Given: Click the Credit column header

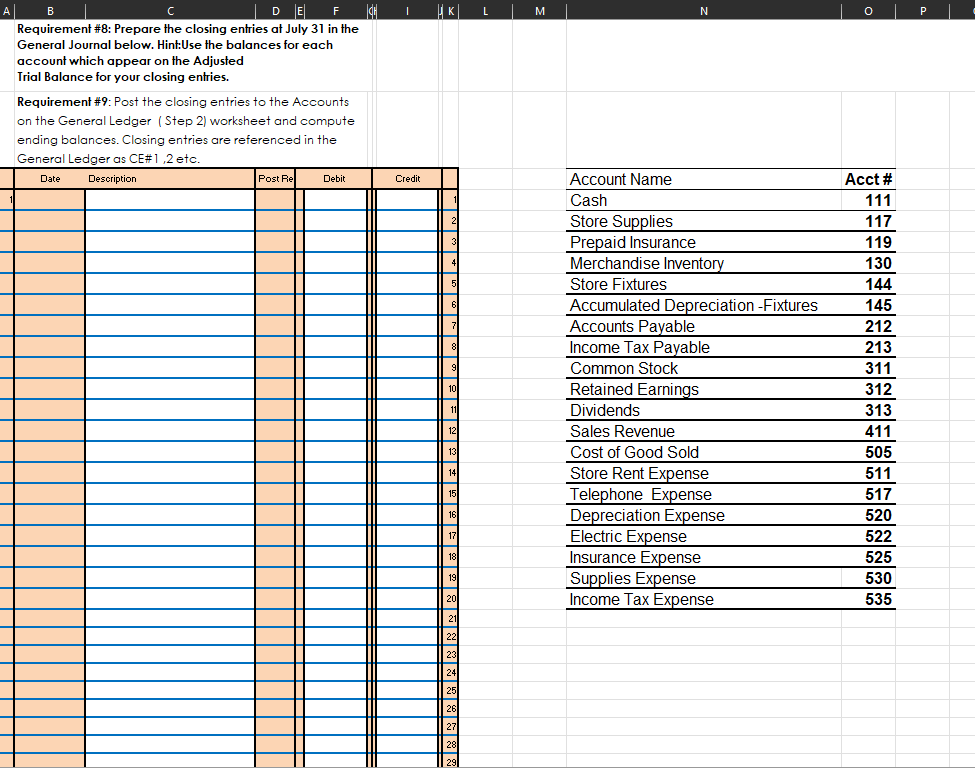Looking at the screenshot, I should (x=407, y=178).
